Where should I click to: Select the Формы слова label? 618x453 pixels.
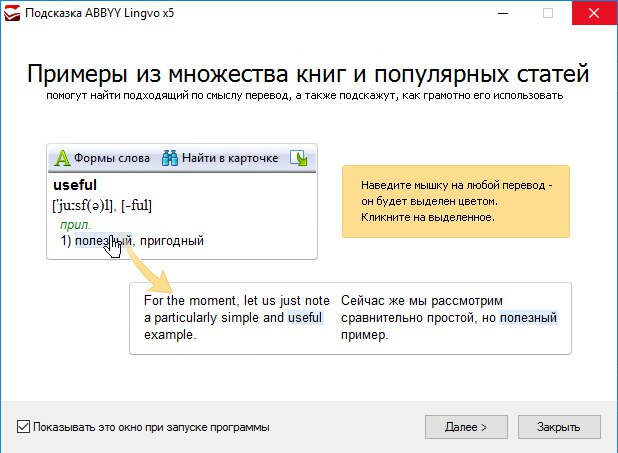(x=112, y=158)
